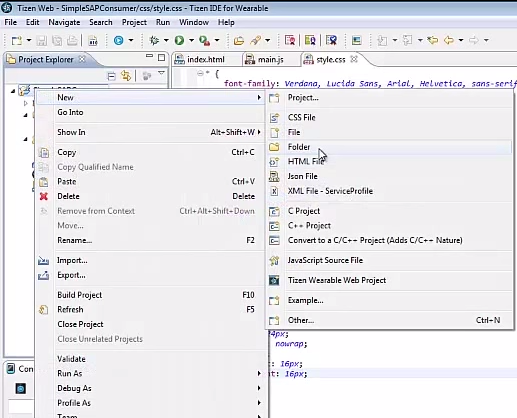Collapse the project root tree node
This screenshot has width=517, height=418.
coord(13,91)
